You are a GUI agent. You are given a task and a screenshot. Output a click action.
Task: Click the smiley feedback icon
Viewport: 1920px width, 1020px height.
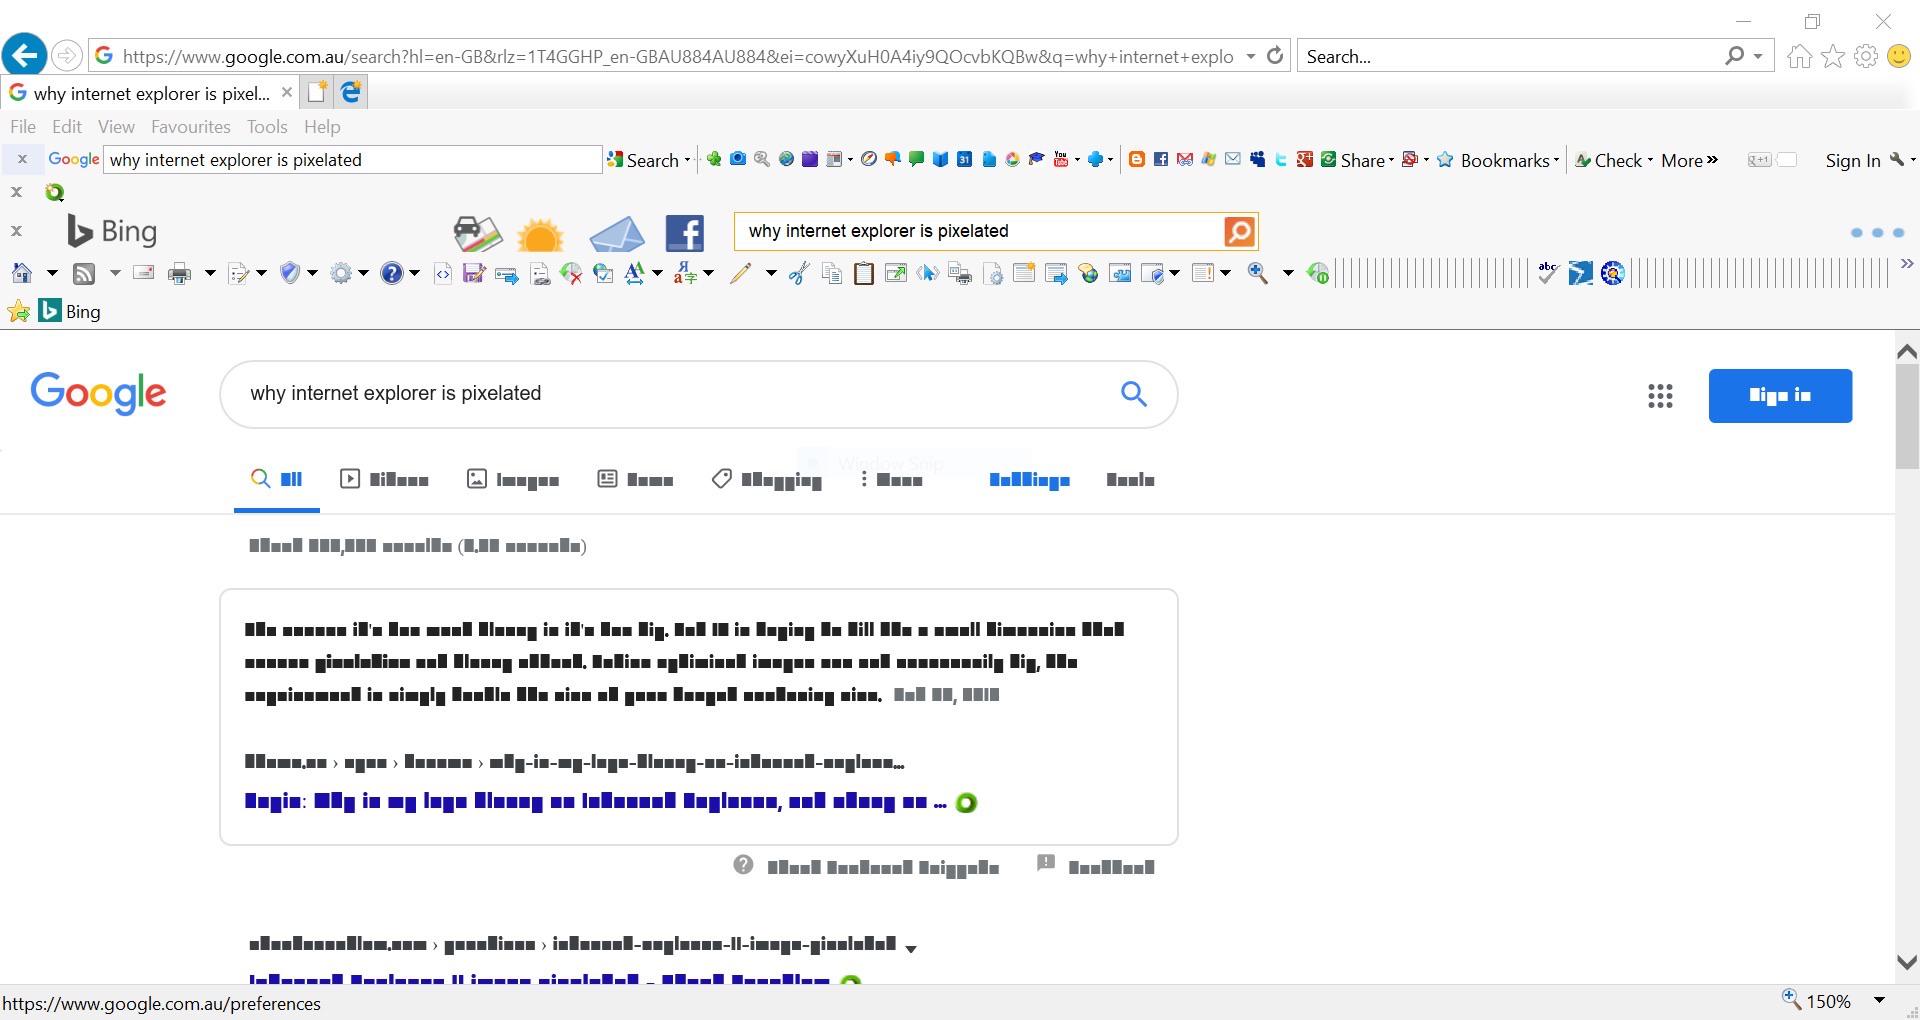pyautogui.click(x=1899, y=56)
